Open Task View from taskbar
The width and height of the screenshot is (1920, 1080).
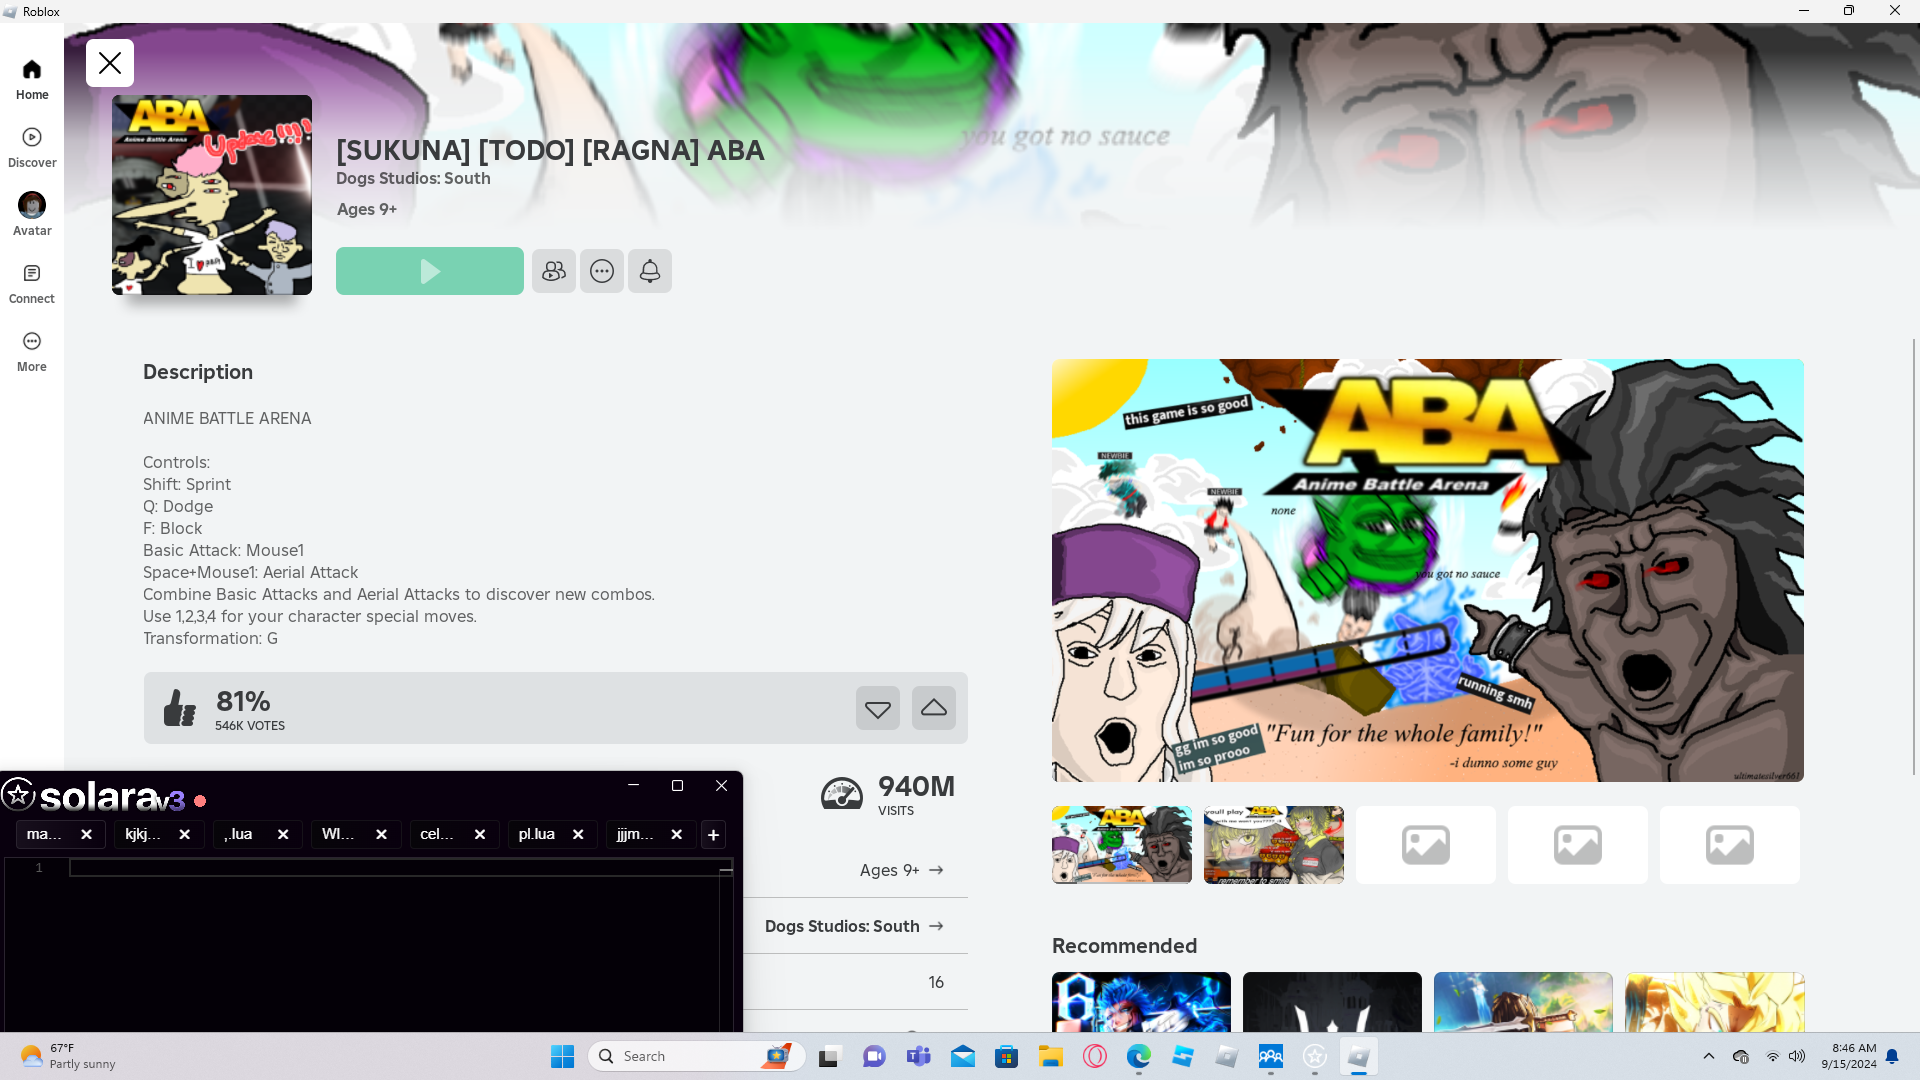pyautogui.click(x=829, y=1056)
